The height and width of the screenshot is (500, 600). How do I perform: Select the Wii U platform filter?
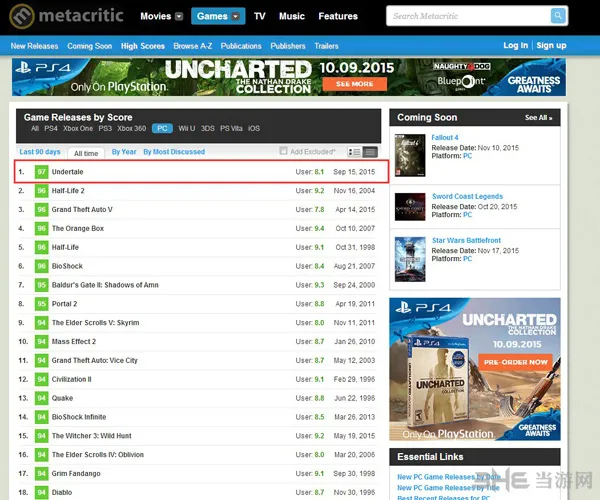tap(187, 129)
